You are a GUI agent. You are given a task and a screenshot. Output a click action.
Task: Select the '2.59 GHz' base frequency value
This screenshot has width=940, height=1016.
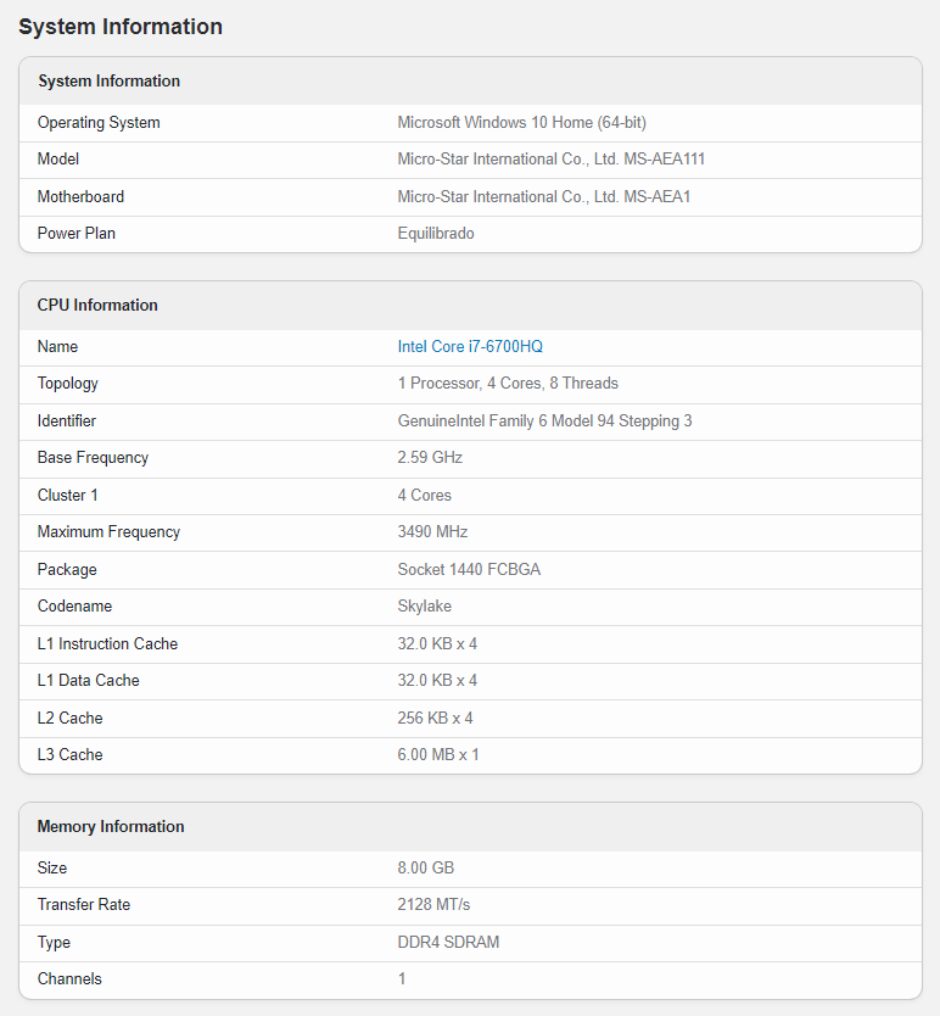430,457
